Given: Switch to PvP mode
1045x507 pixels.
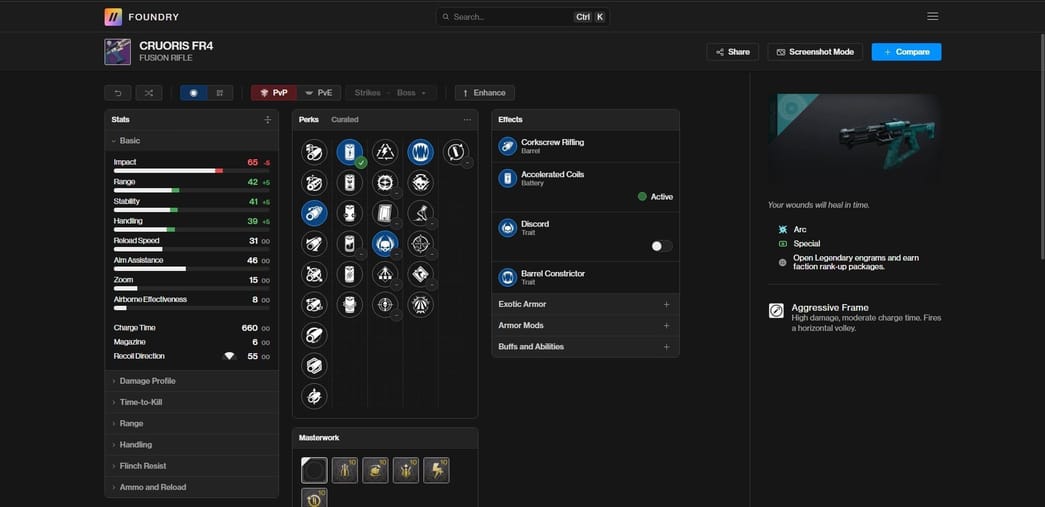Looking at the screenshot, I should (273, 93).
